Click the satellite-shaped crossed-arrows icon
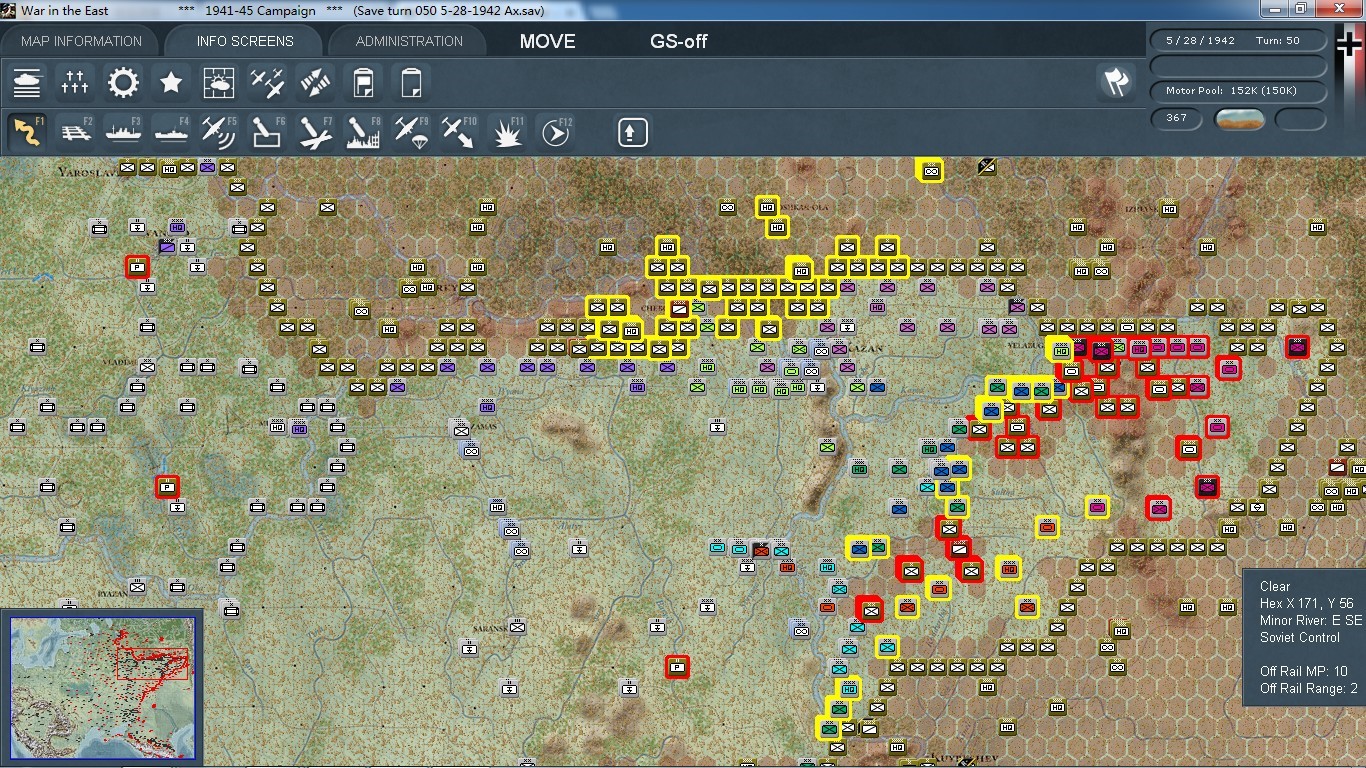This screenshot has width=1366, height=768. [315, 83]
